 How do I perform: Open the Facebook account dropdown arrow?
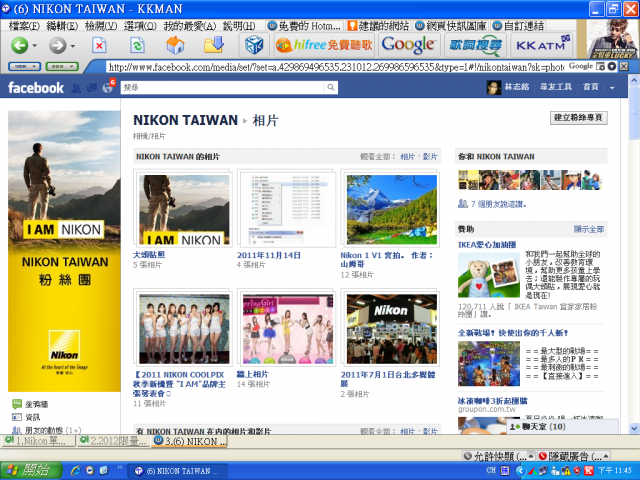(x=612, y=88)
